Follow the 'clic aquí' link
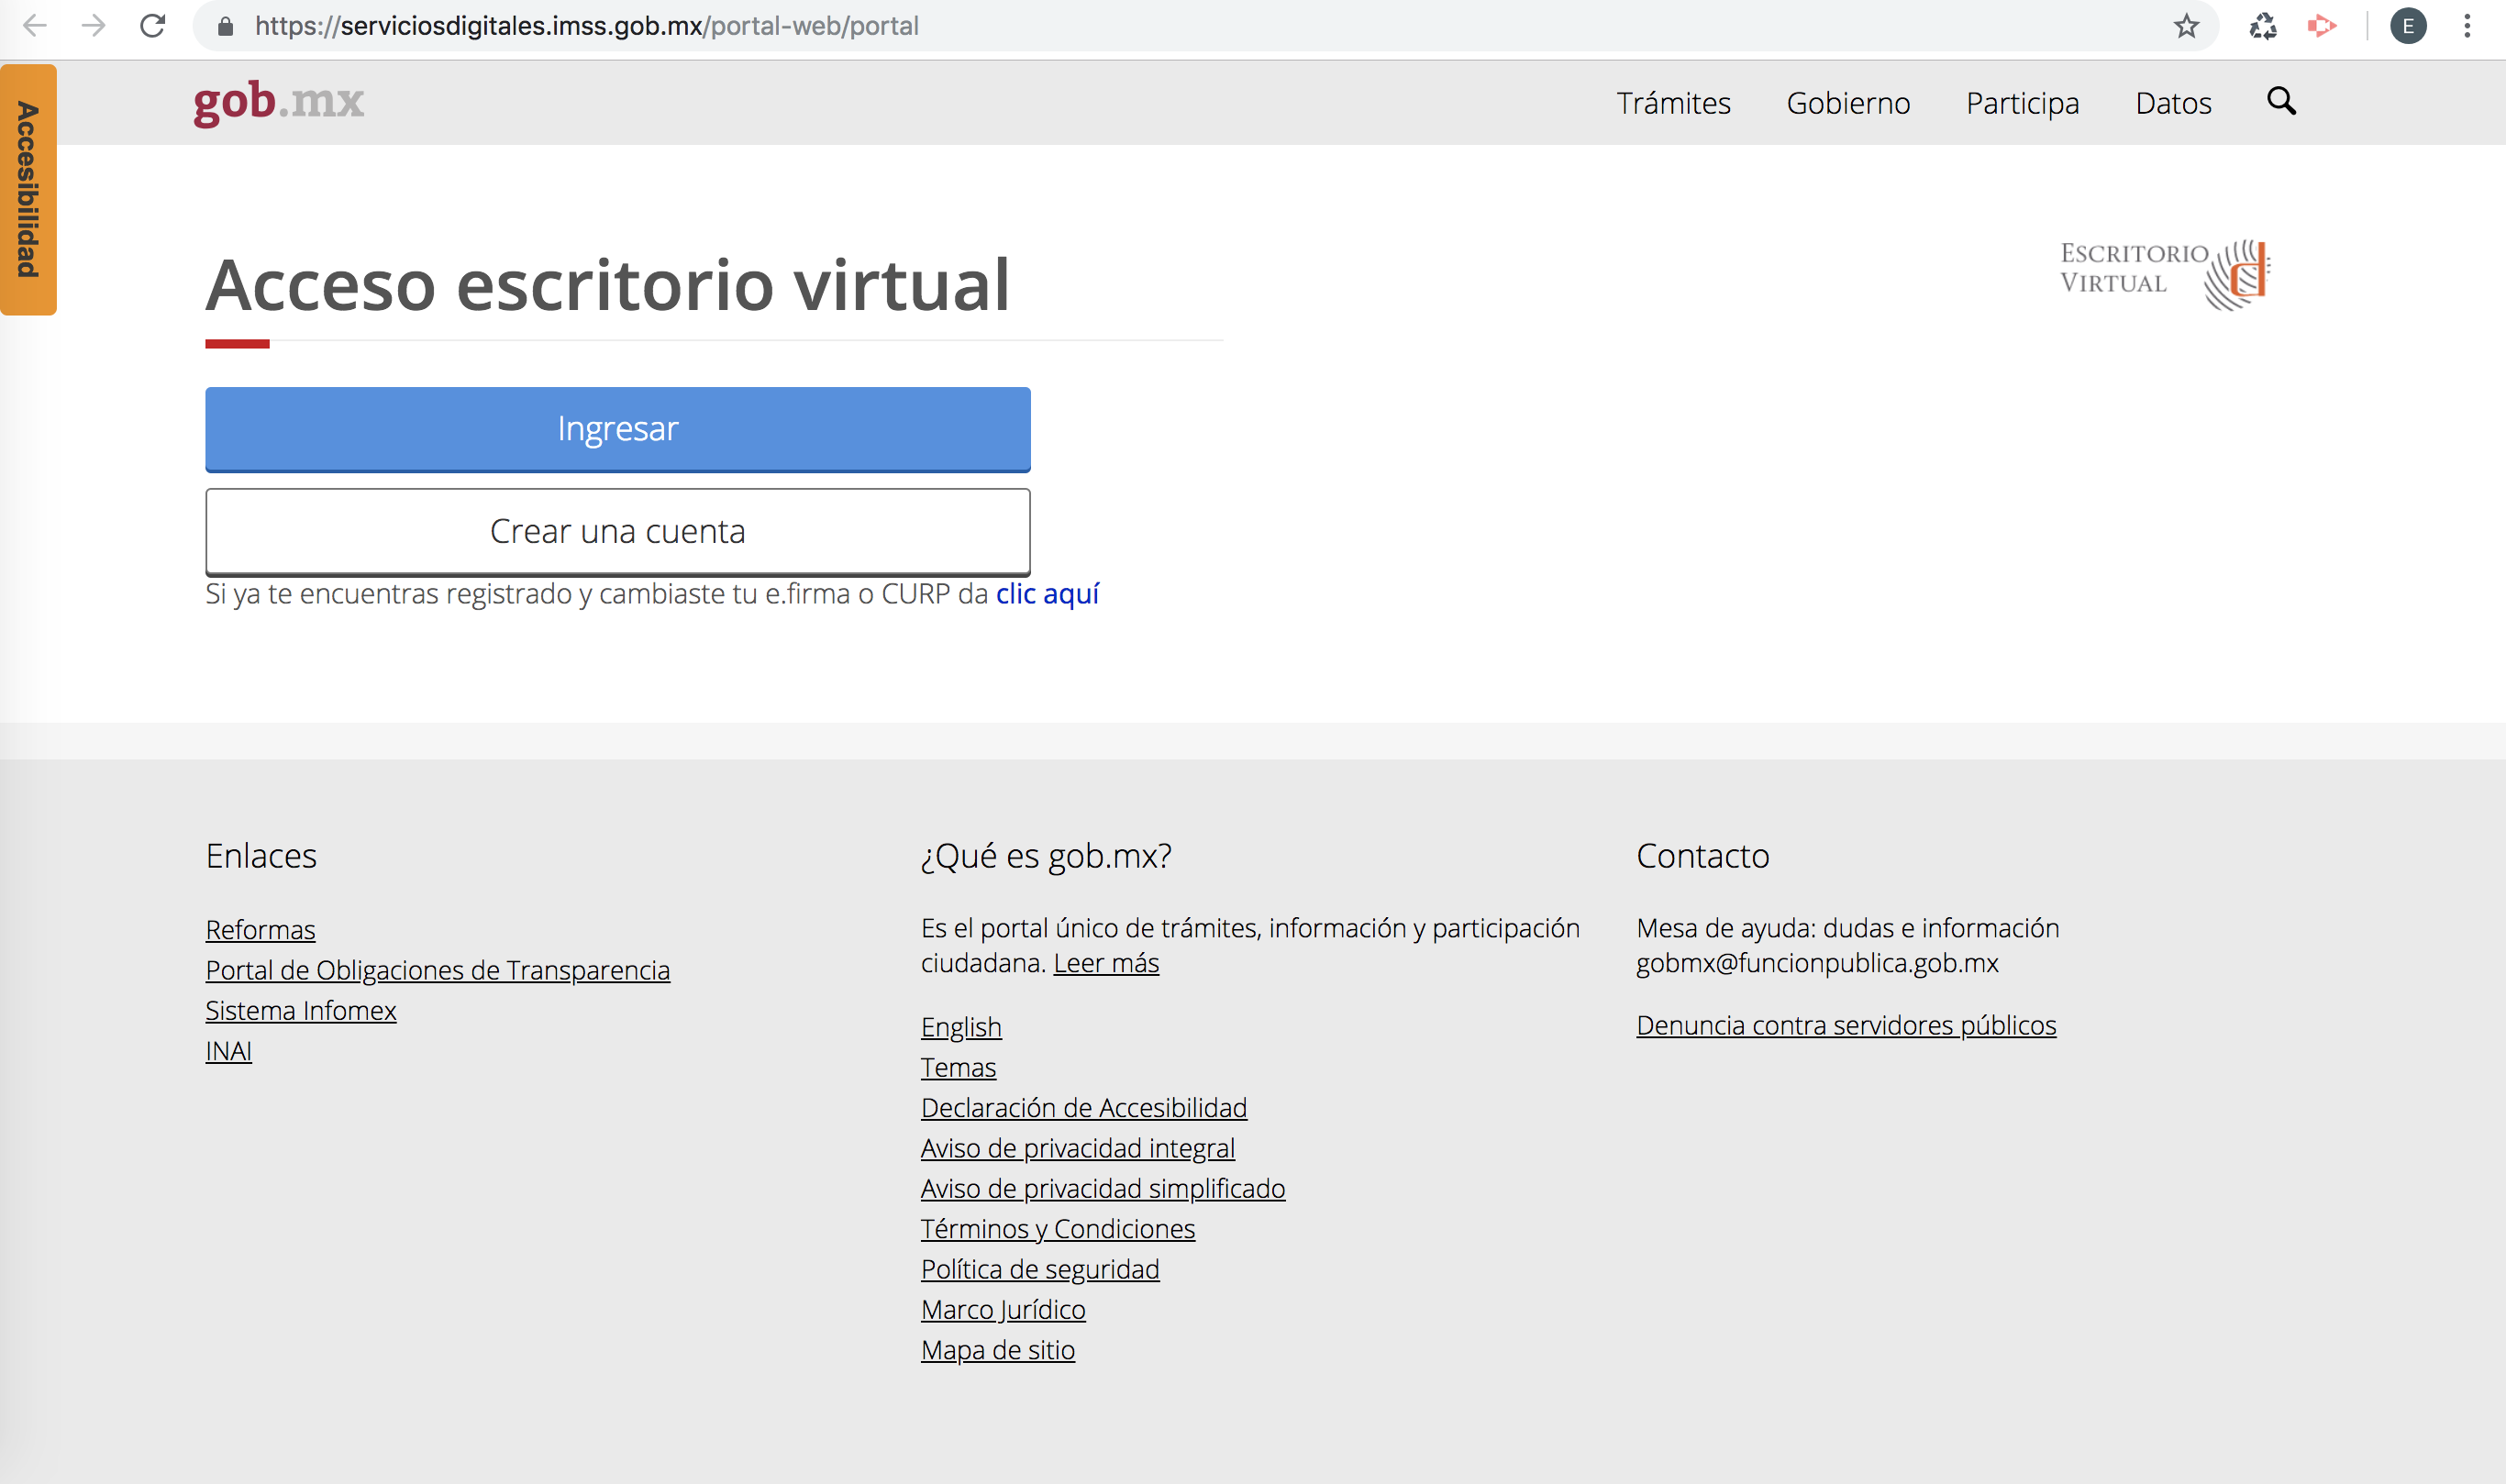 point(1047,594)
